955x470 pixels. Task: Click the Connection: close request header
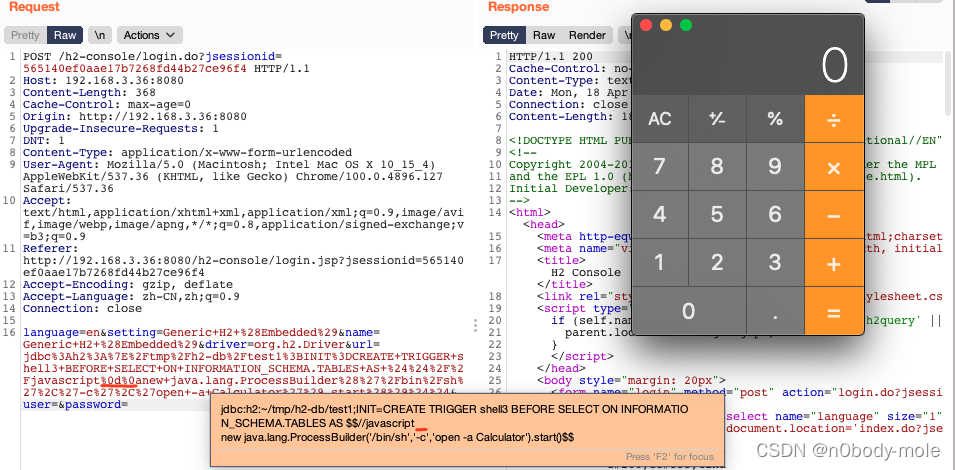82,309
